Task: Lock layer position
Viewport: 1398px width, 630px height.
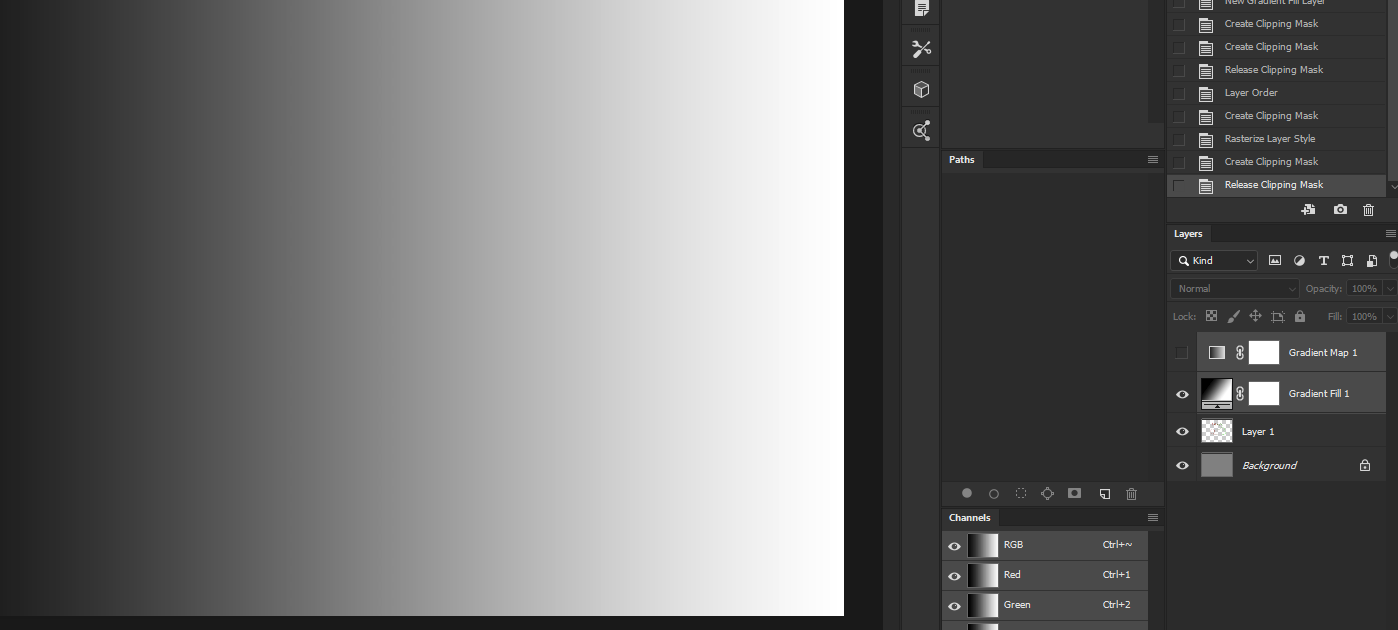Action: [1255, 316]
